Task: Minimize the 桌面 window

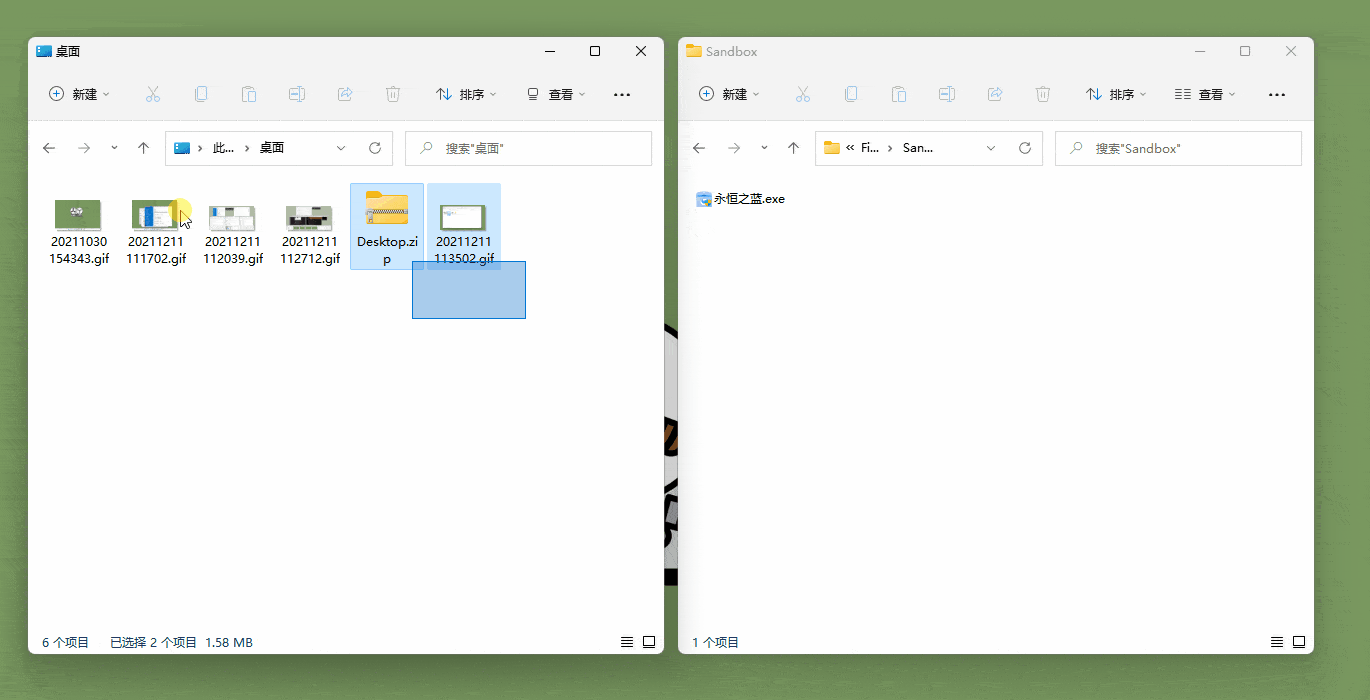Action: coord(549,51)
